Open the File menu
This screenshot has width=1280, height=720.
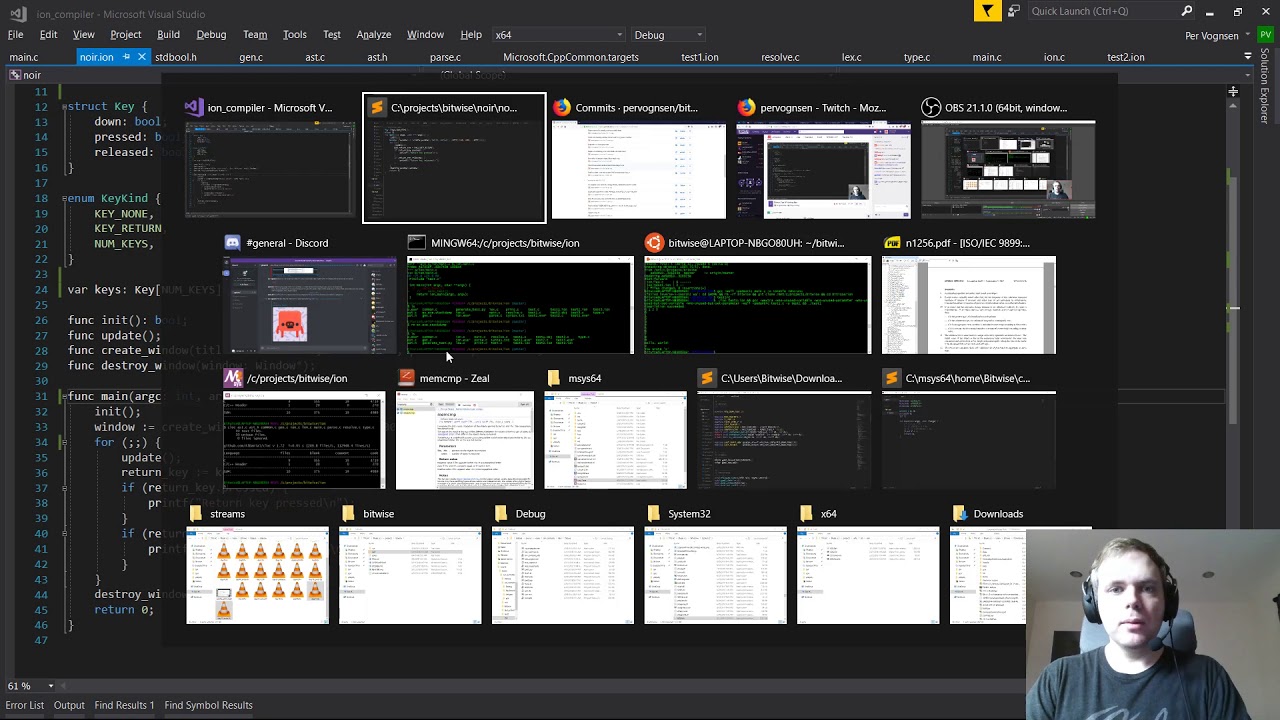click(16, 35)
